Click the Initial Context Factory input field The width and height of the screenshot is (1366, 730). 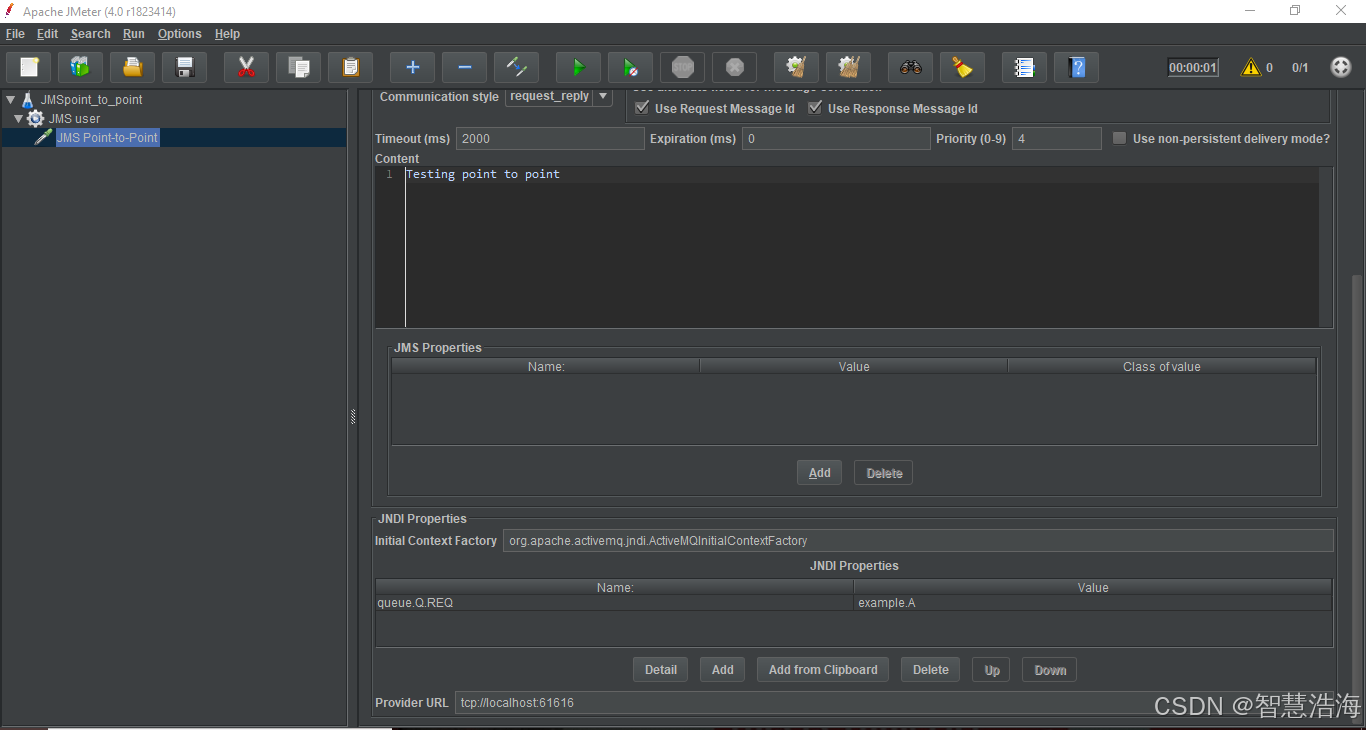click(x=918, y=541)
